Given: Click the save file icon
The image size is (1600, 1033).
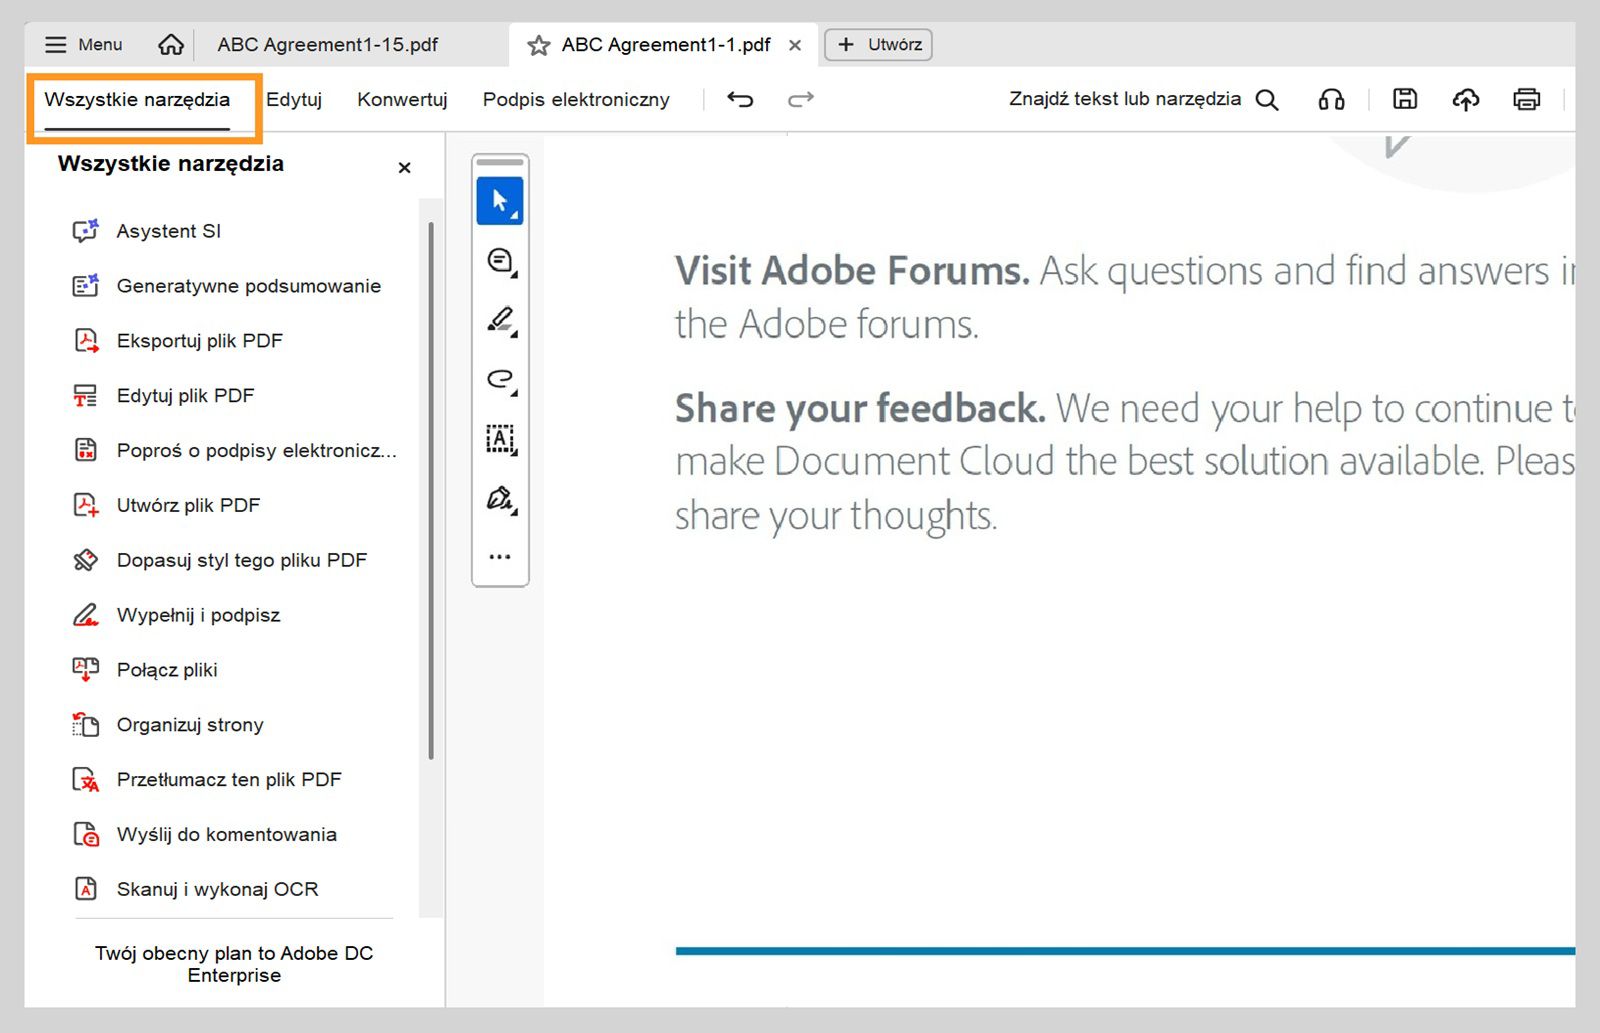Looking at the screenshot, I should coord(1405,99).
